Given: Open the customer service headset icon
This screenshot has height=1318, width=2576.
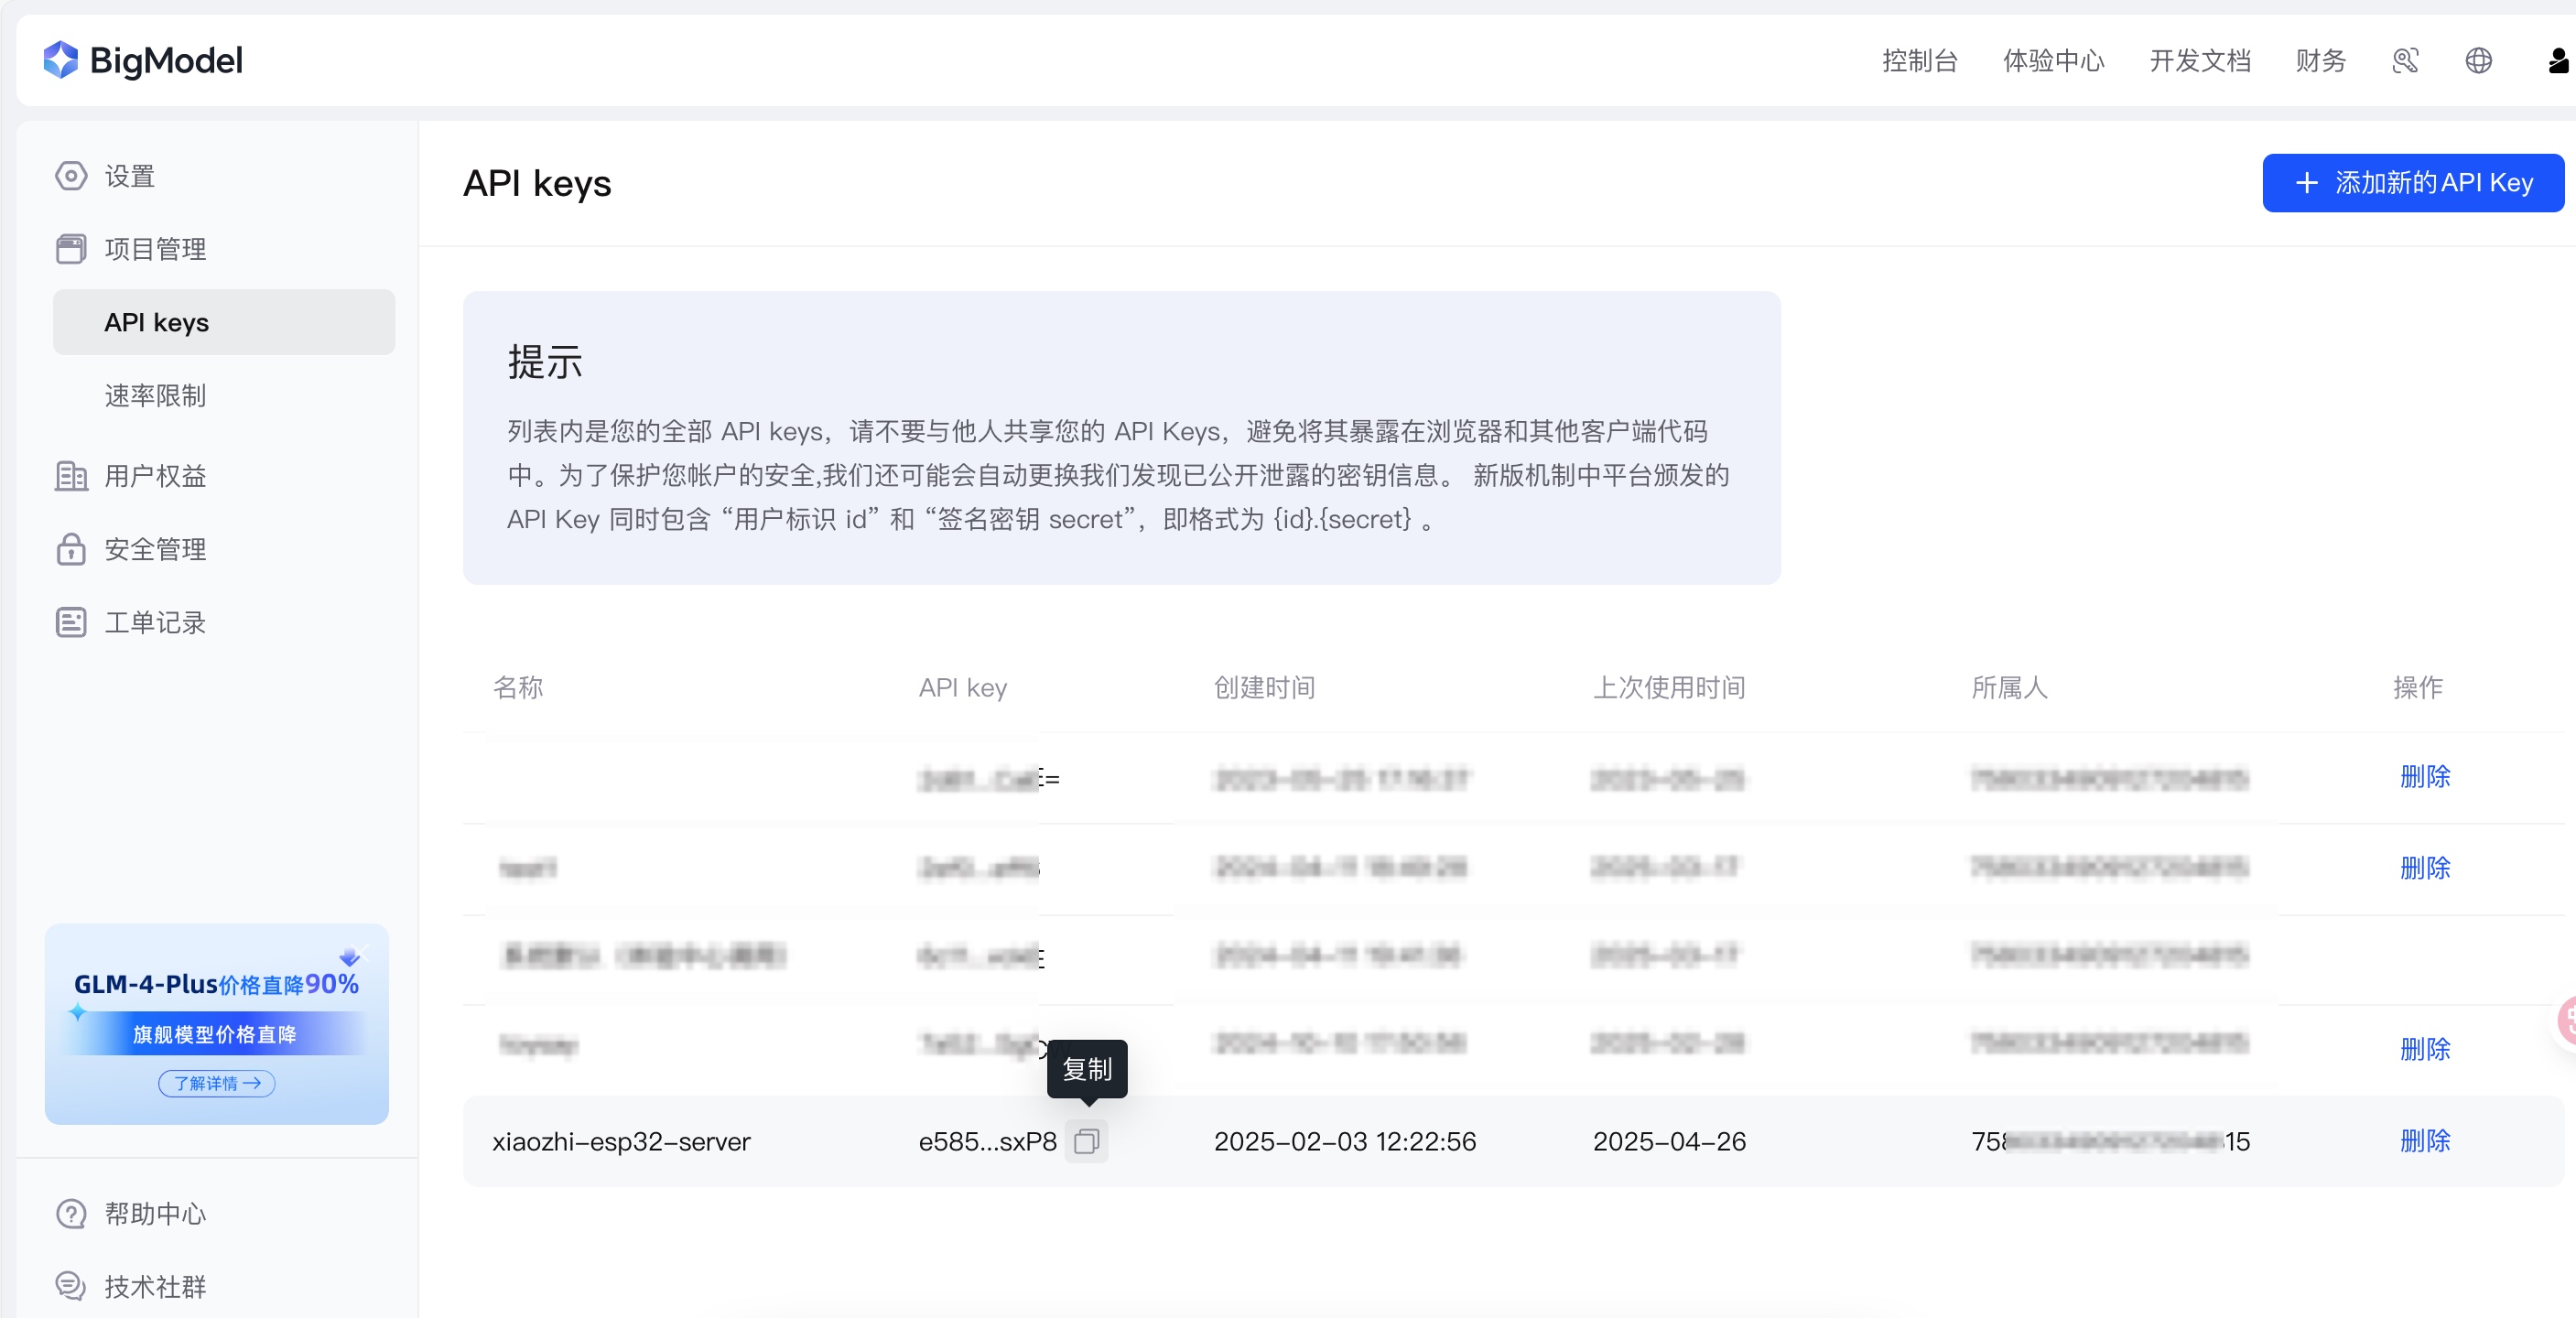Looking at the screenshot, I should coord(2404,61).
